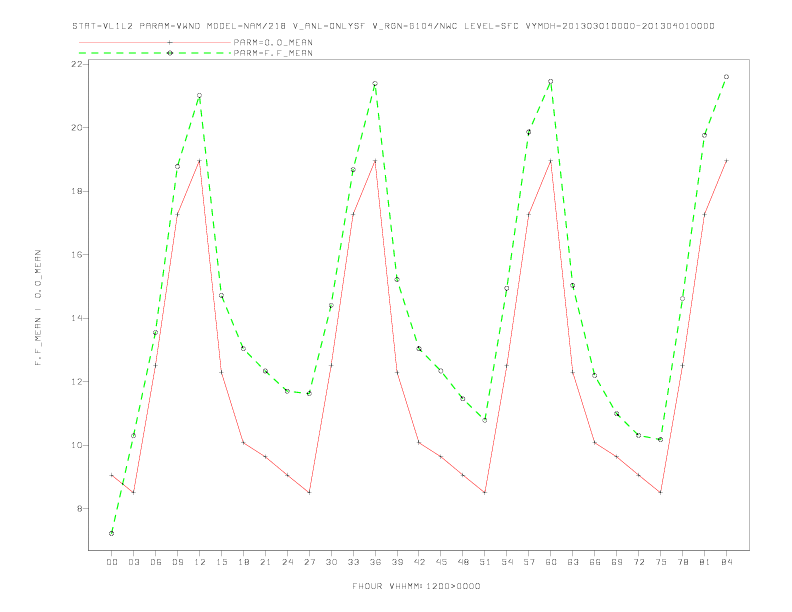Screen dimensions: 792x612
Task: Click the red plus marker at hour 75
Action: (660, 492)
